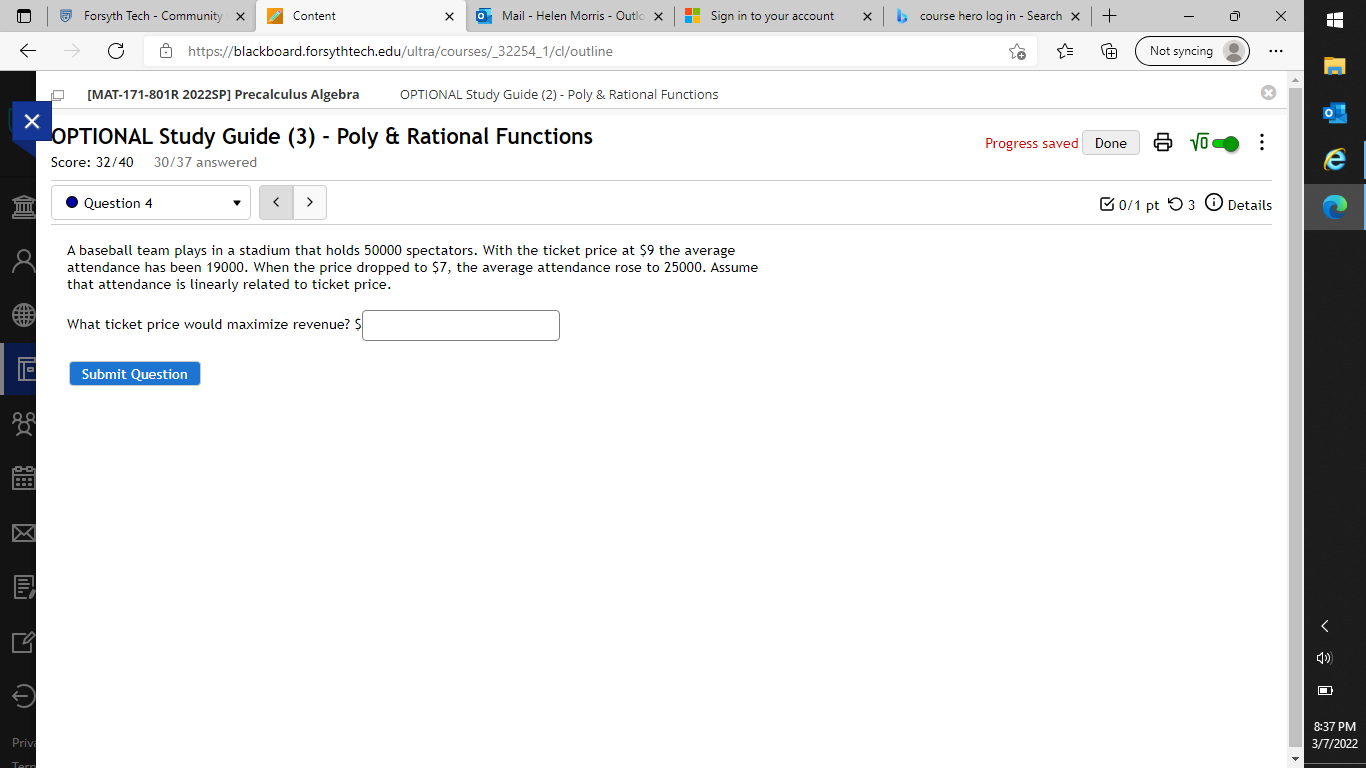This screenshot has width=1366, height=768.
Task: Open the assessment three-dot options menu
Action: (1262, 143)
